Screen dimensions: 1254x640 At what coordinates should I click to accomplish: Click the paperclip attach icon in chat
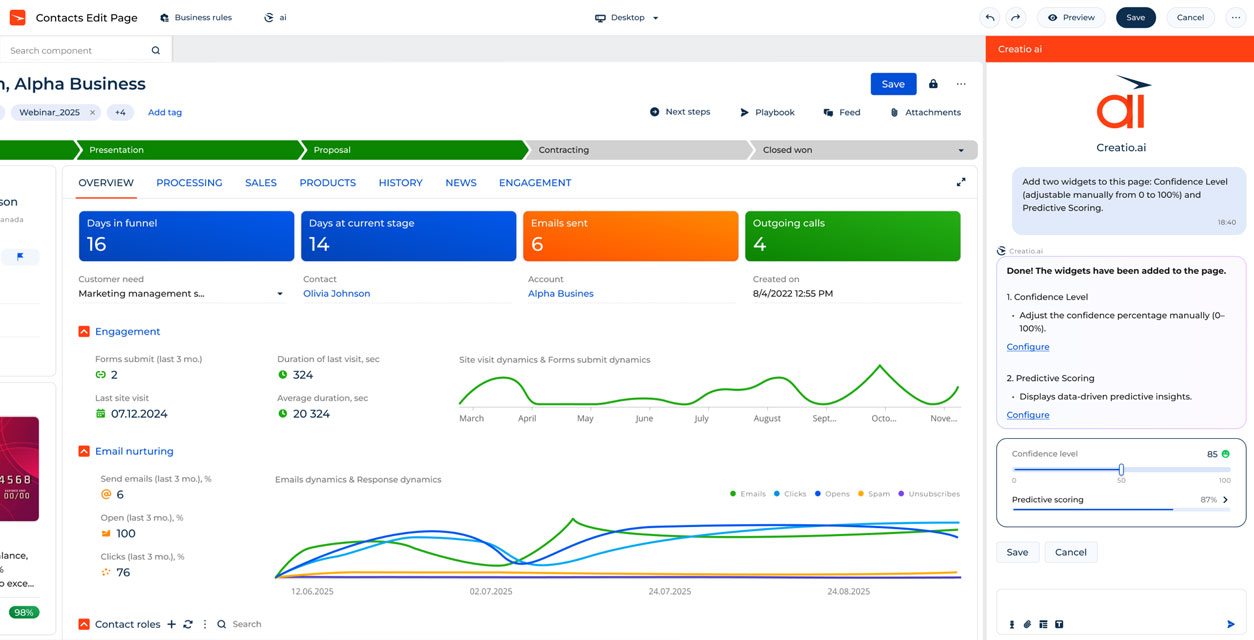[x=1027, y=624]
